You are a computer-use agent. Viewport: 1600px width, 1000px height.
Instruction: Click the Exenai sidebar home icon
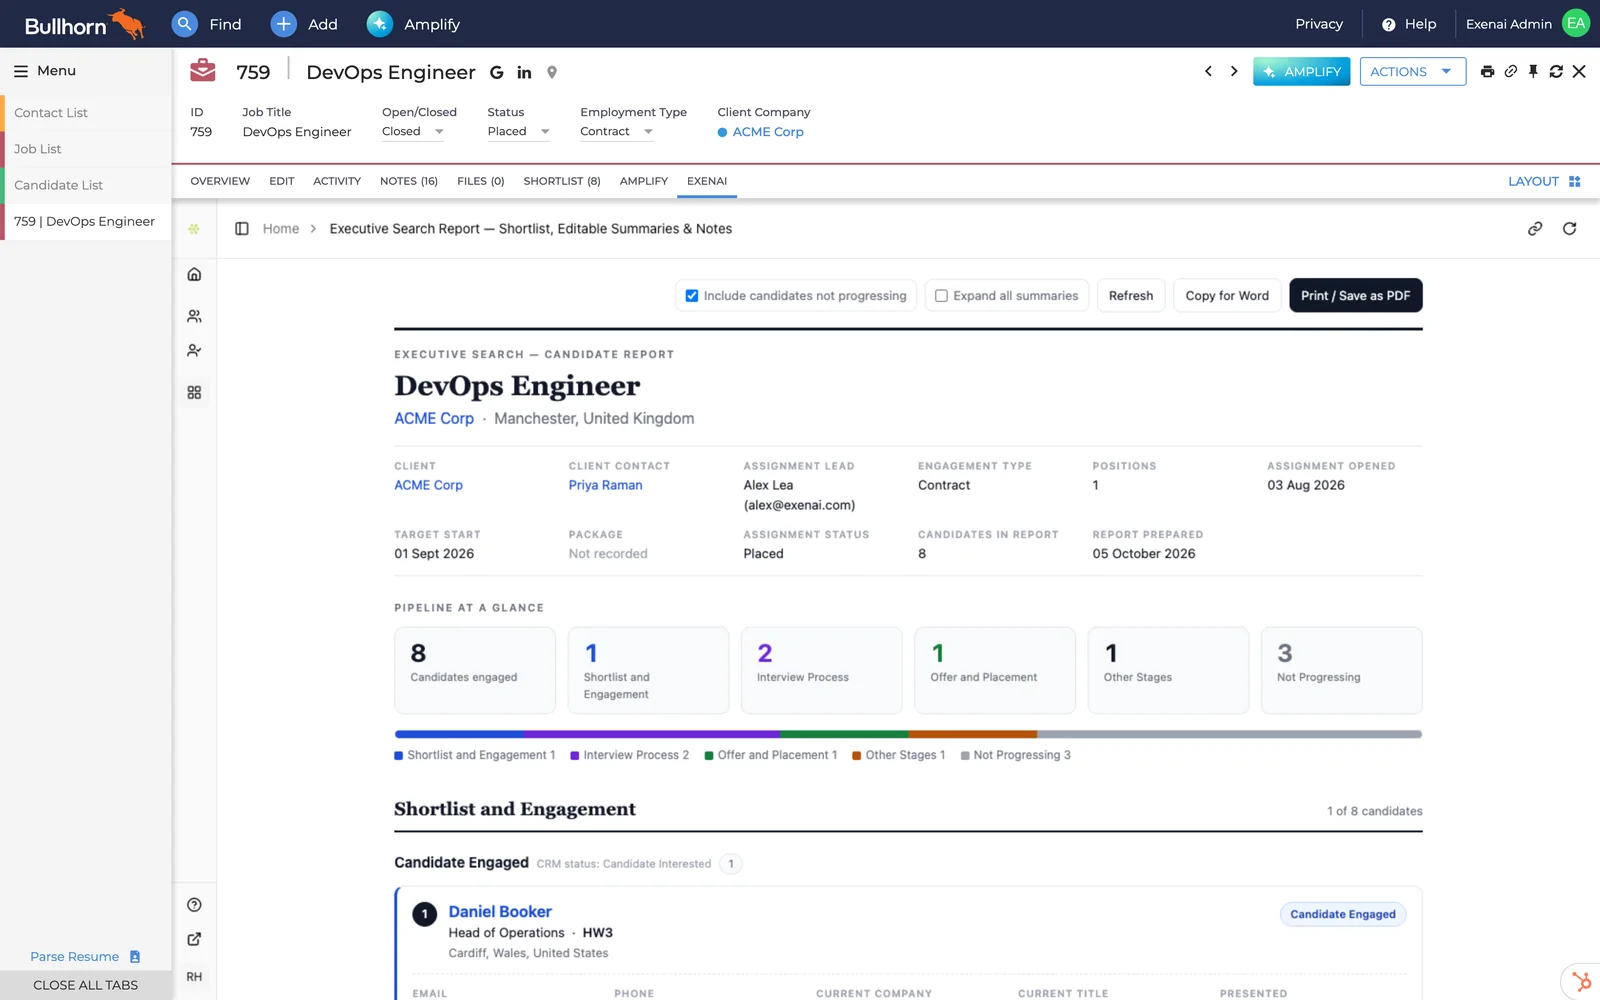[x=194, y=274]
